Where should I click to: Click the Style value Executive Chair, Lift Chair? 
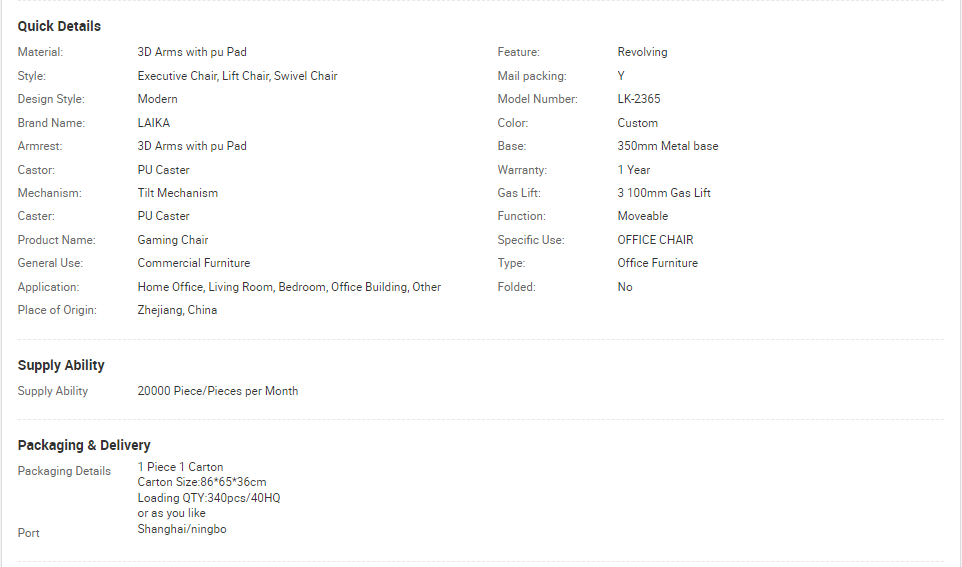coord(237,76)
